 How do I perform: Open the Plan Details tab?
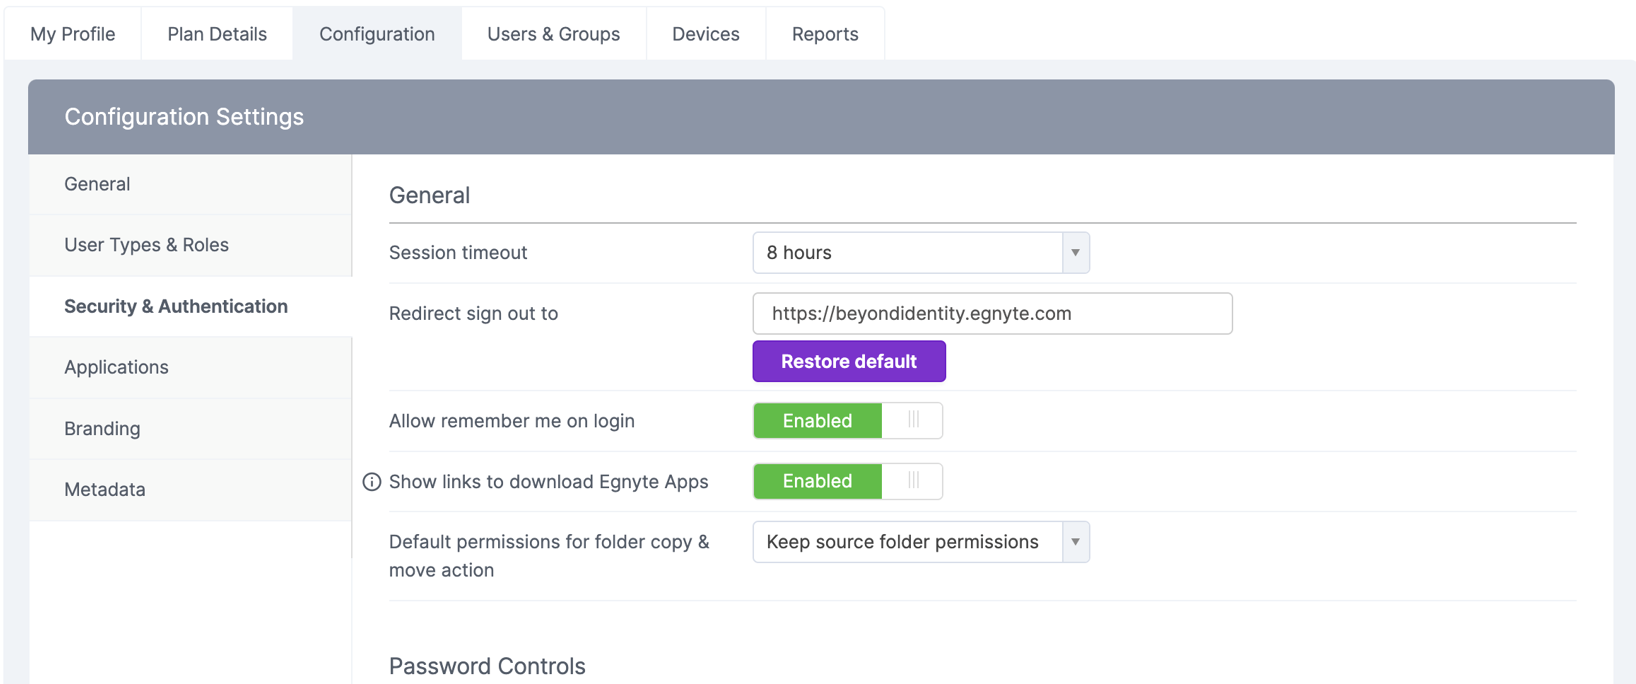(x=217, y=34)
